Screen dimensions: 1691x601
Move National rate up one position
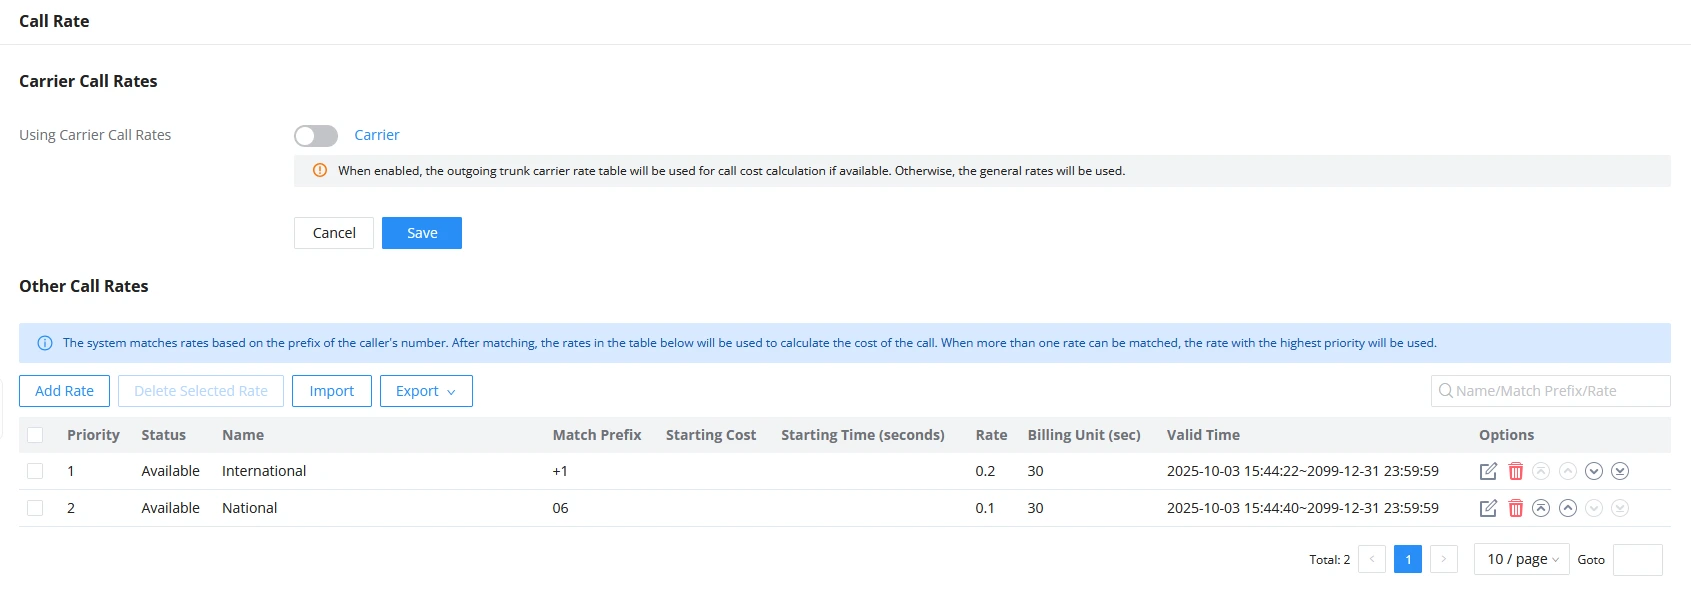(x=1568, y=508)
